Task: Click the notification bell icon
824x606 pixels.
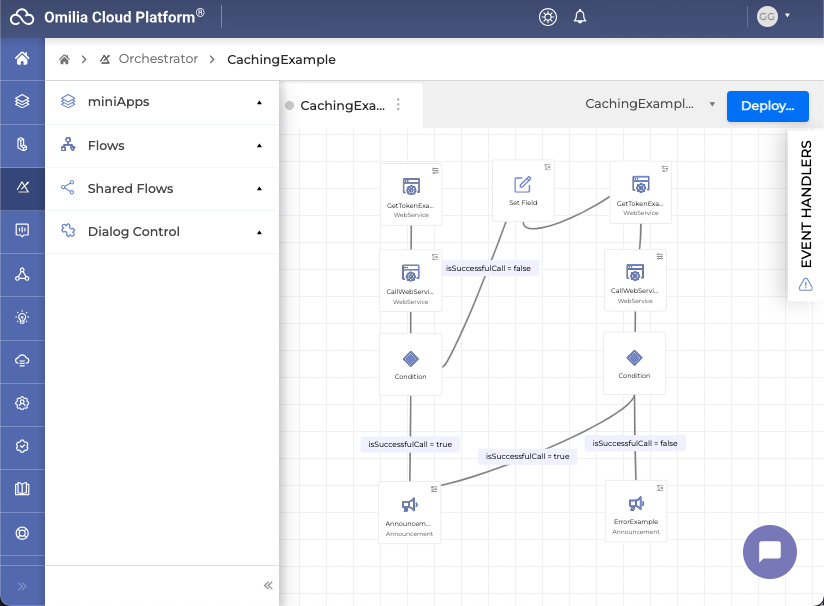Action: [580, 17]
